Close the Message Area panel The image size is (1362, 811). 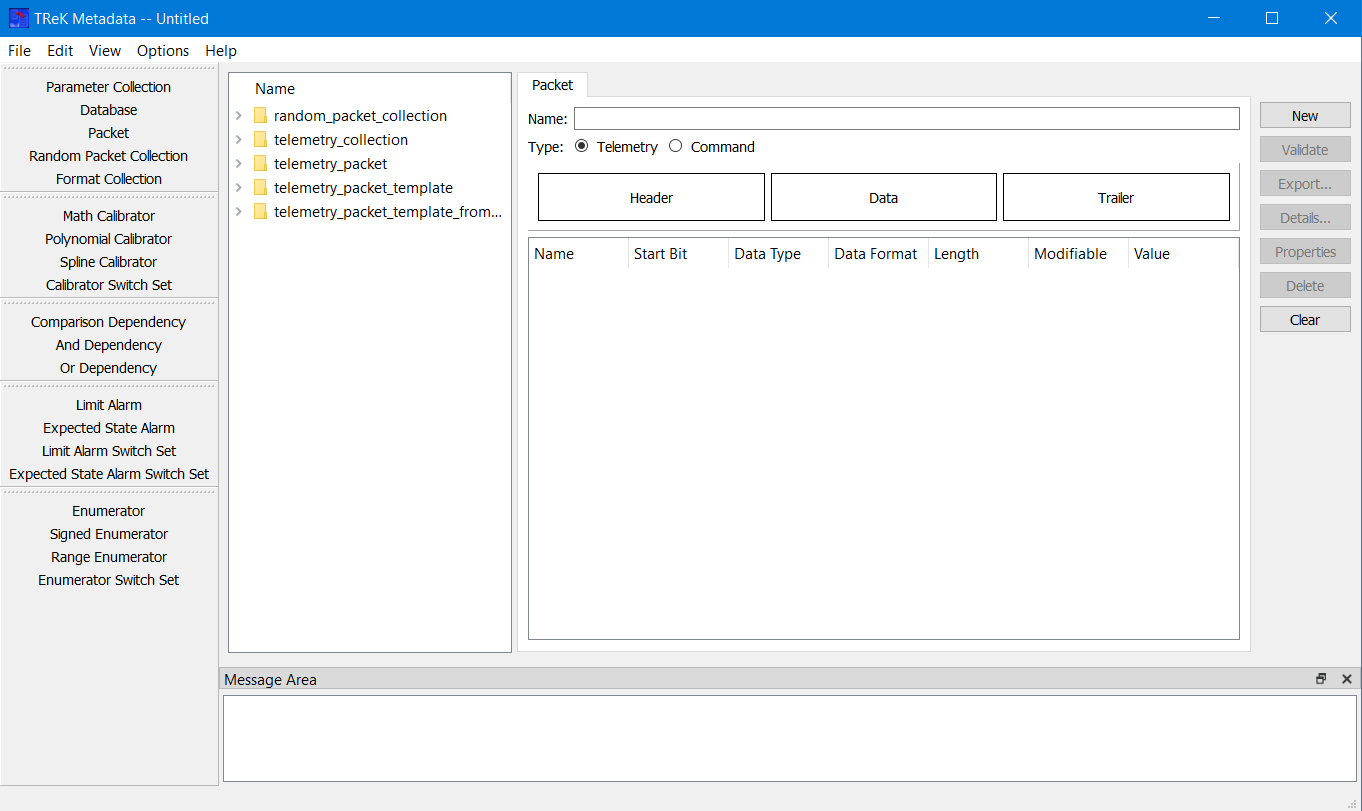tap(1346, 679)
